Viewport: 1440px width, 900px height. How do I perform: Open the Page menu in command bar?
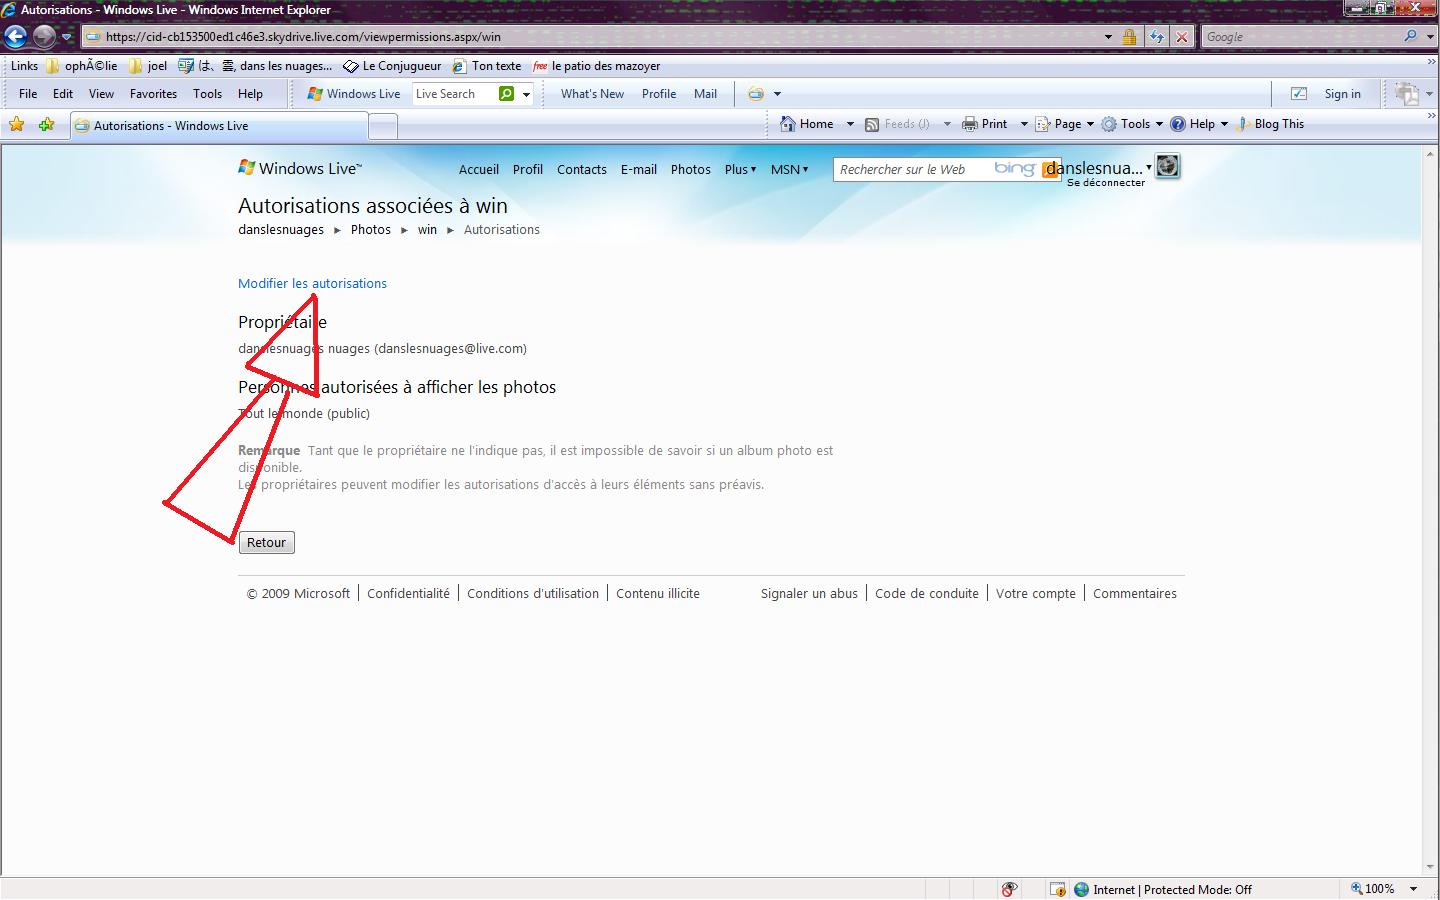1064,124
